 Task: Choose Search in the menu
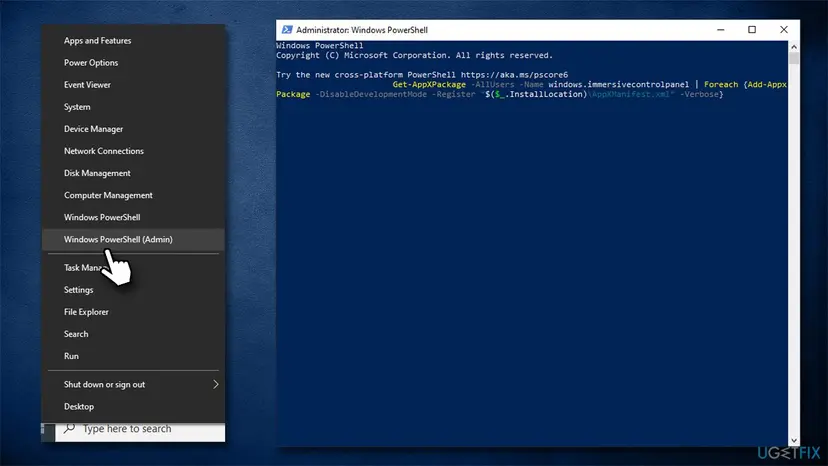coord(133,334)
